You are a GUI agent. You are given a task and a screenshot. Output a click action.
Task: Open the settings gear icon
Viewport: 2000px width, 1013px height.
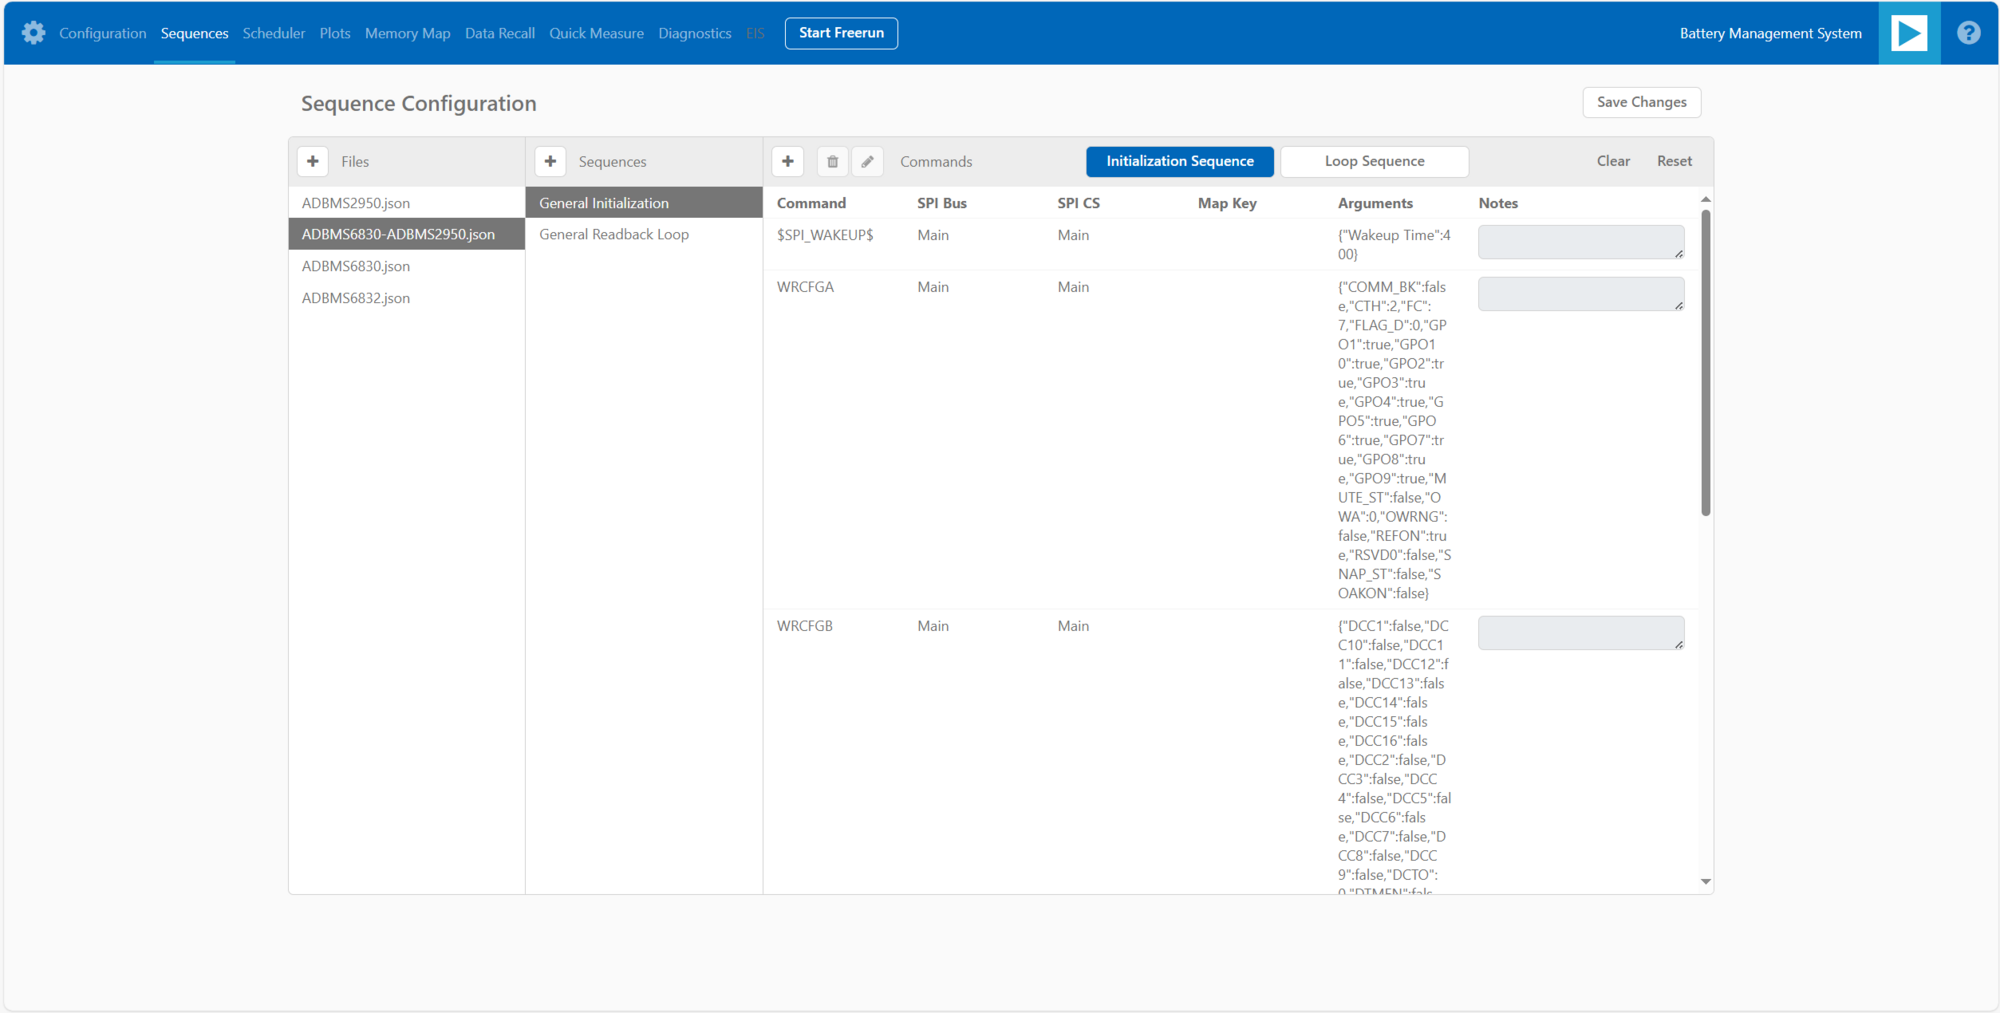click(x=33, y=33)
